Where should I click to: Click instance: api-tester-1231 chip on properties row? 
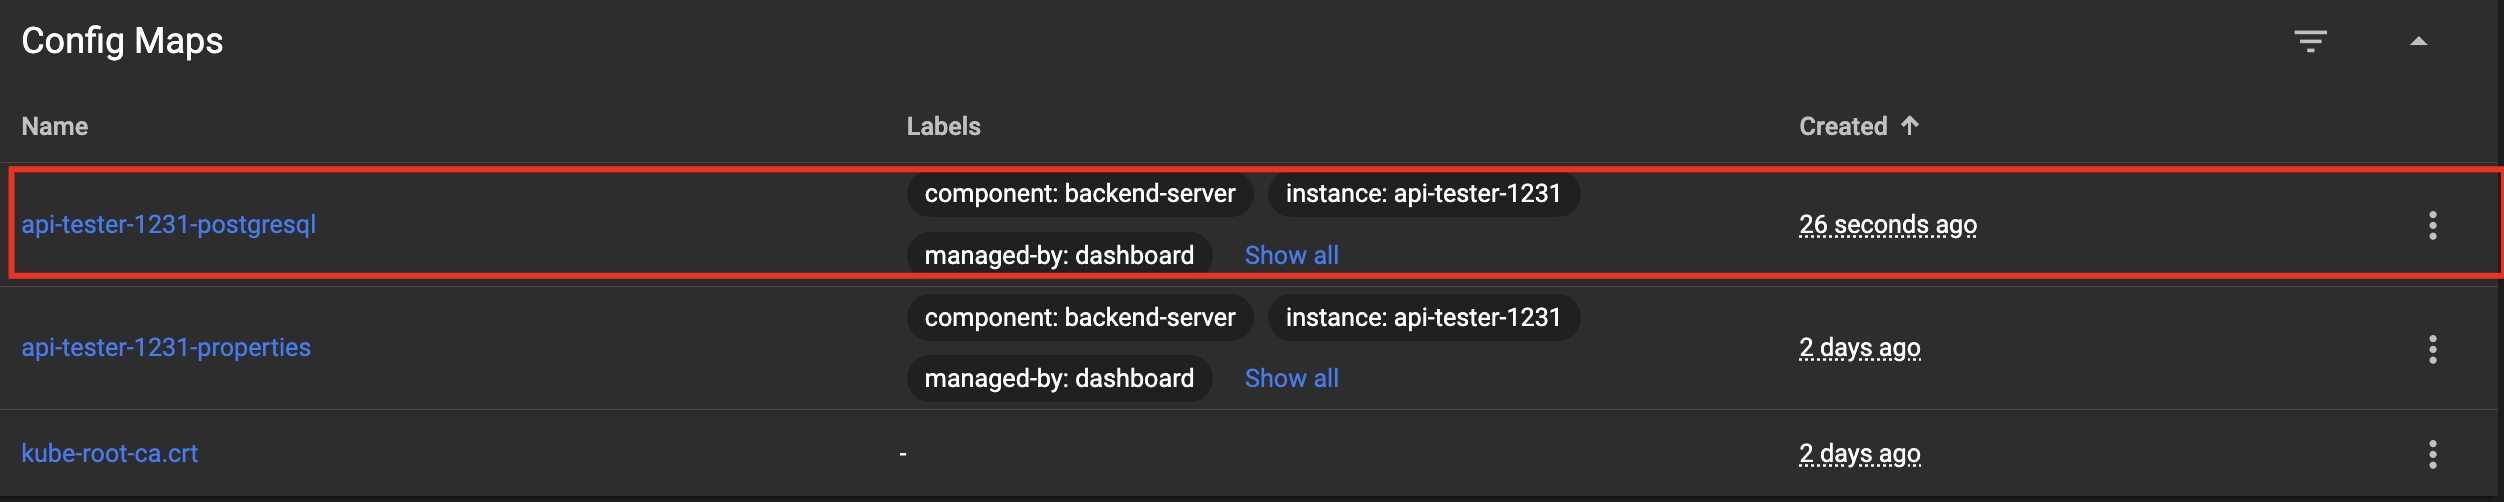1423,317
